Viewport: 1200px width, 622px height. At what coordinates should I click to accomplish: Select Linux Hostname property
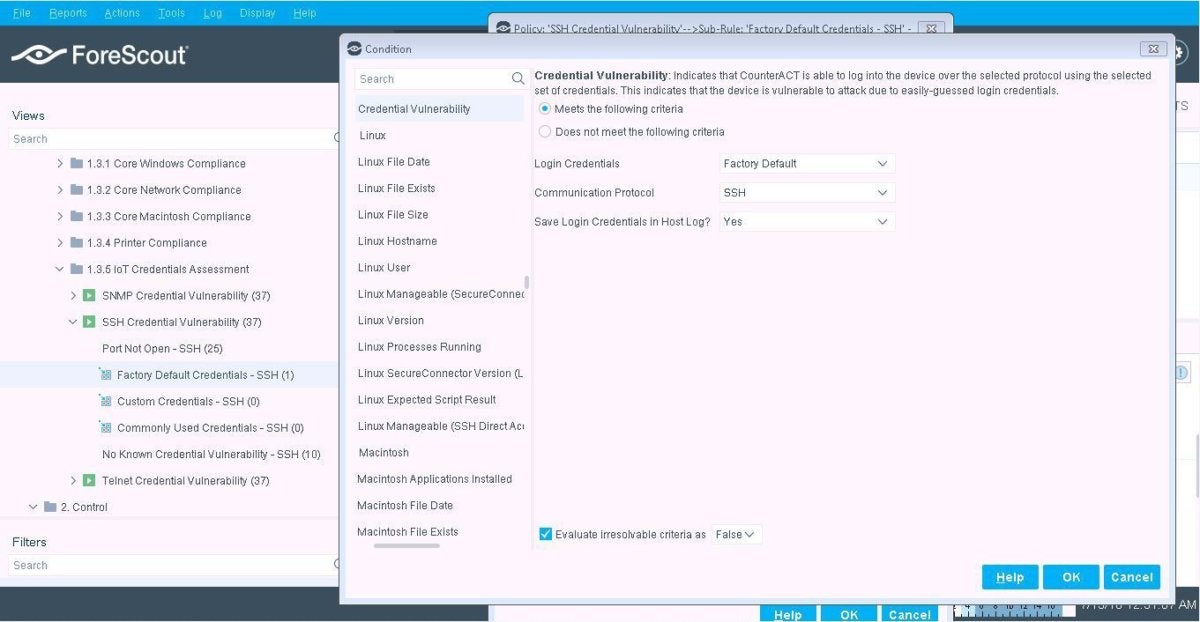click(397, 241)
